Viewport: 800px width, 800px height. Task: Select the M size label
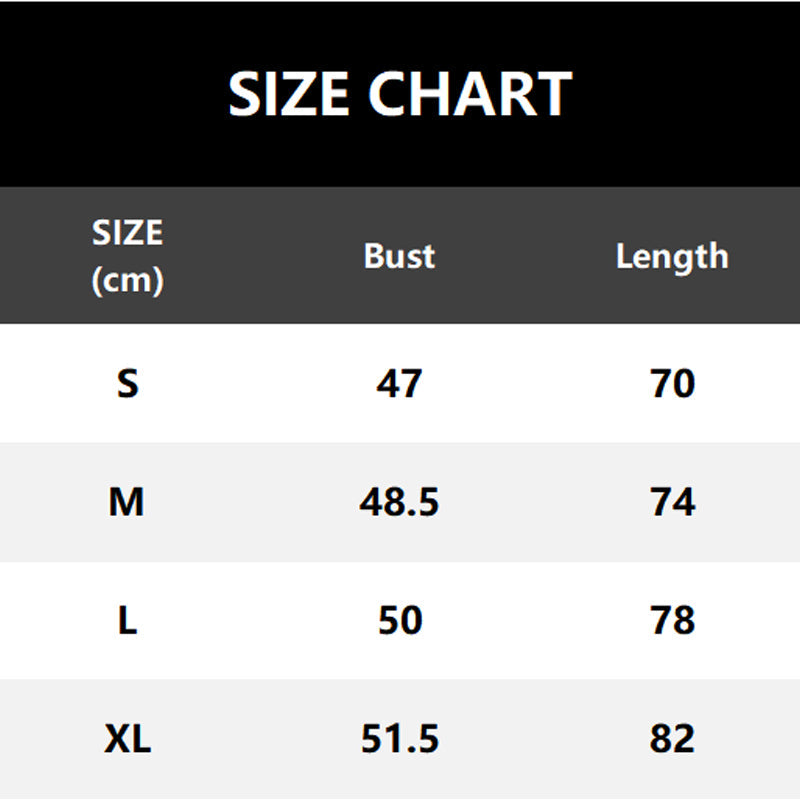127,502
